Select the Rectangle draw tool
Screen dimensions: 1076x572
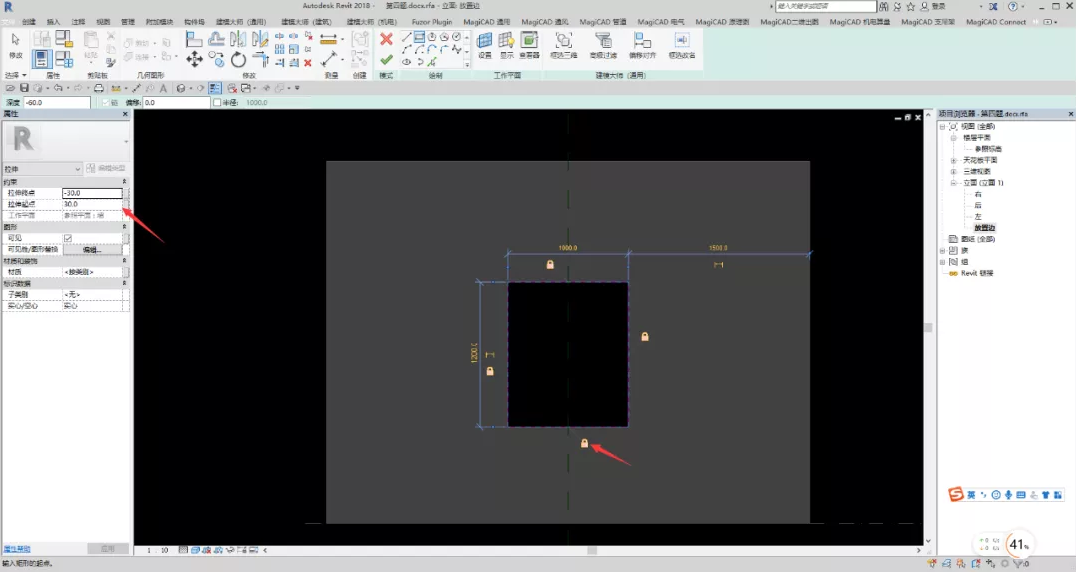coord(419,37)
